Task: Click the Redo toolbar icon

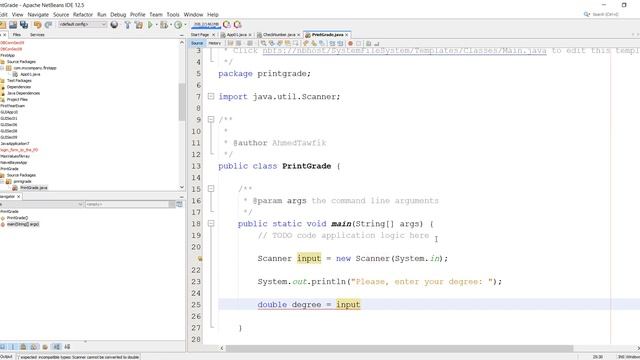Action: coord(49,25)
